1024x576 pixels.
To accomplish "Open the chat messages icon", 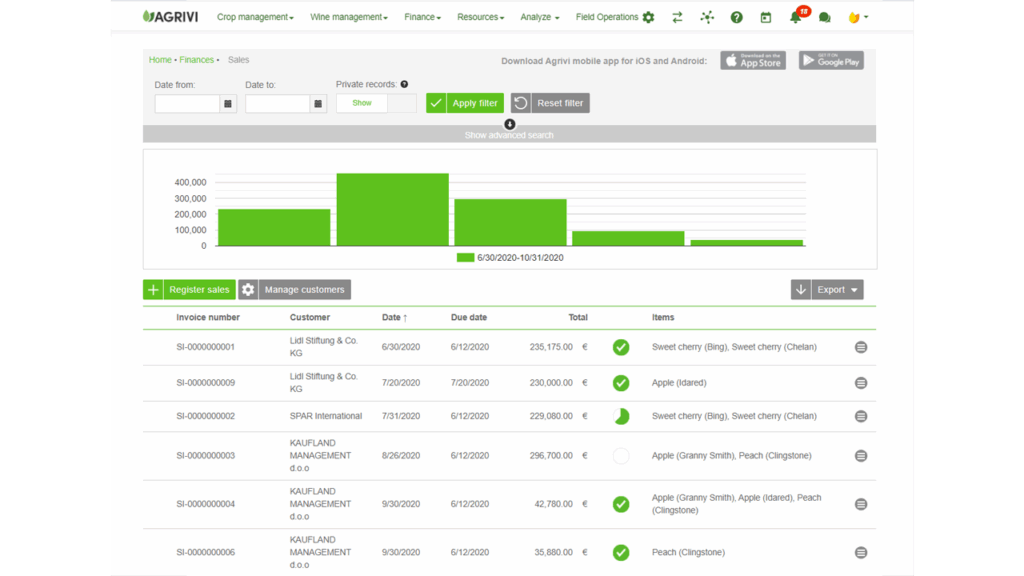I will 824,17.
